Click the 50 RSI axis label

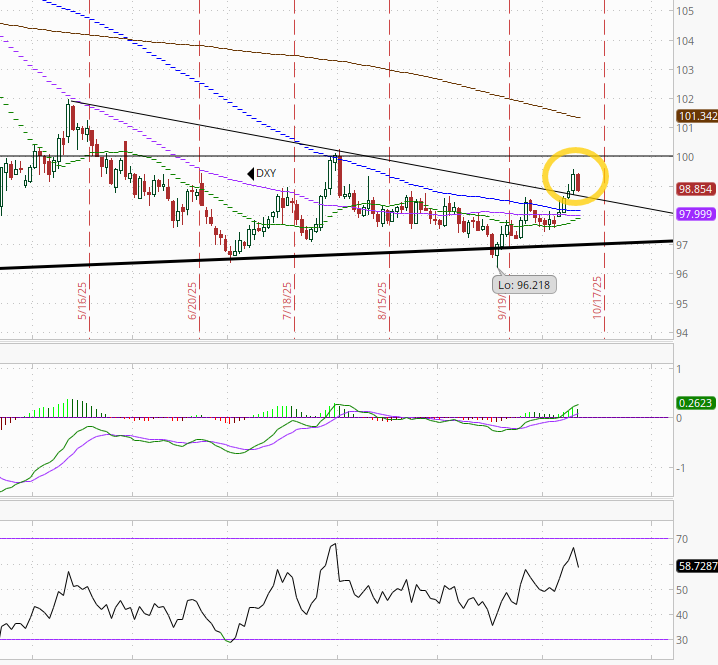coord(682,590)
